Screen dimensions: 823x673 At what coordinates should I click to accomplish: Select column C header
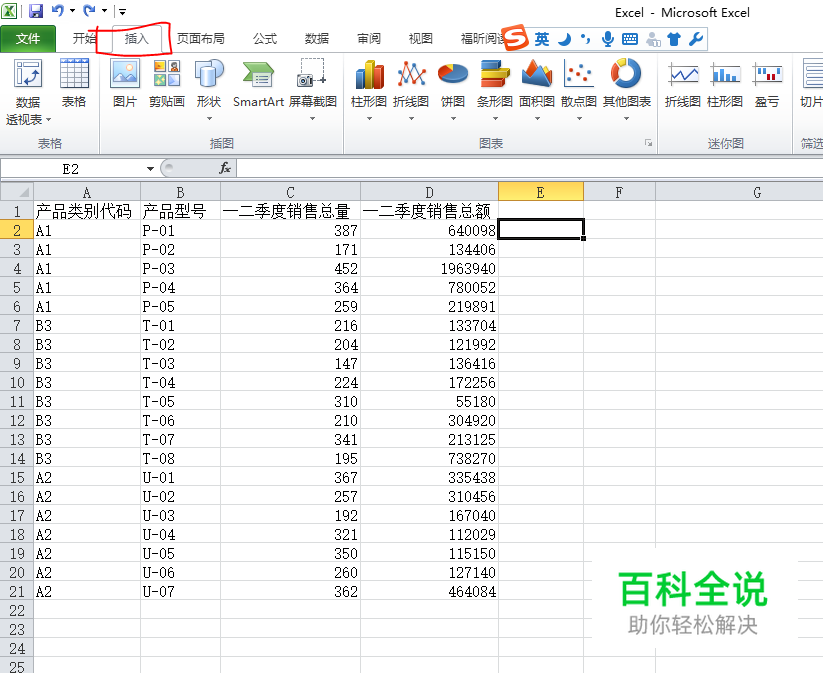(x=290, y=192)
